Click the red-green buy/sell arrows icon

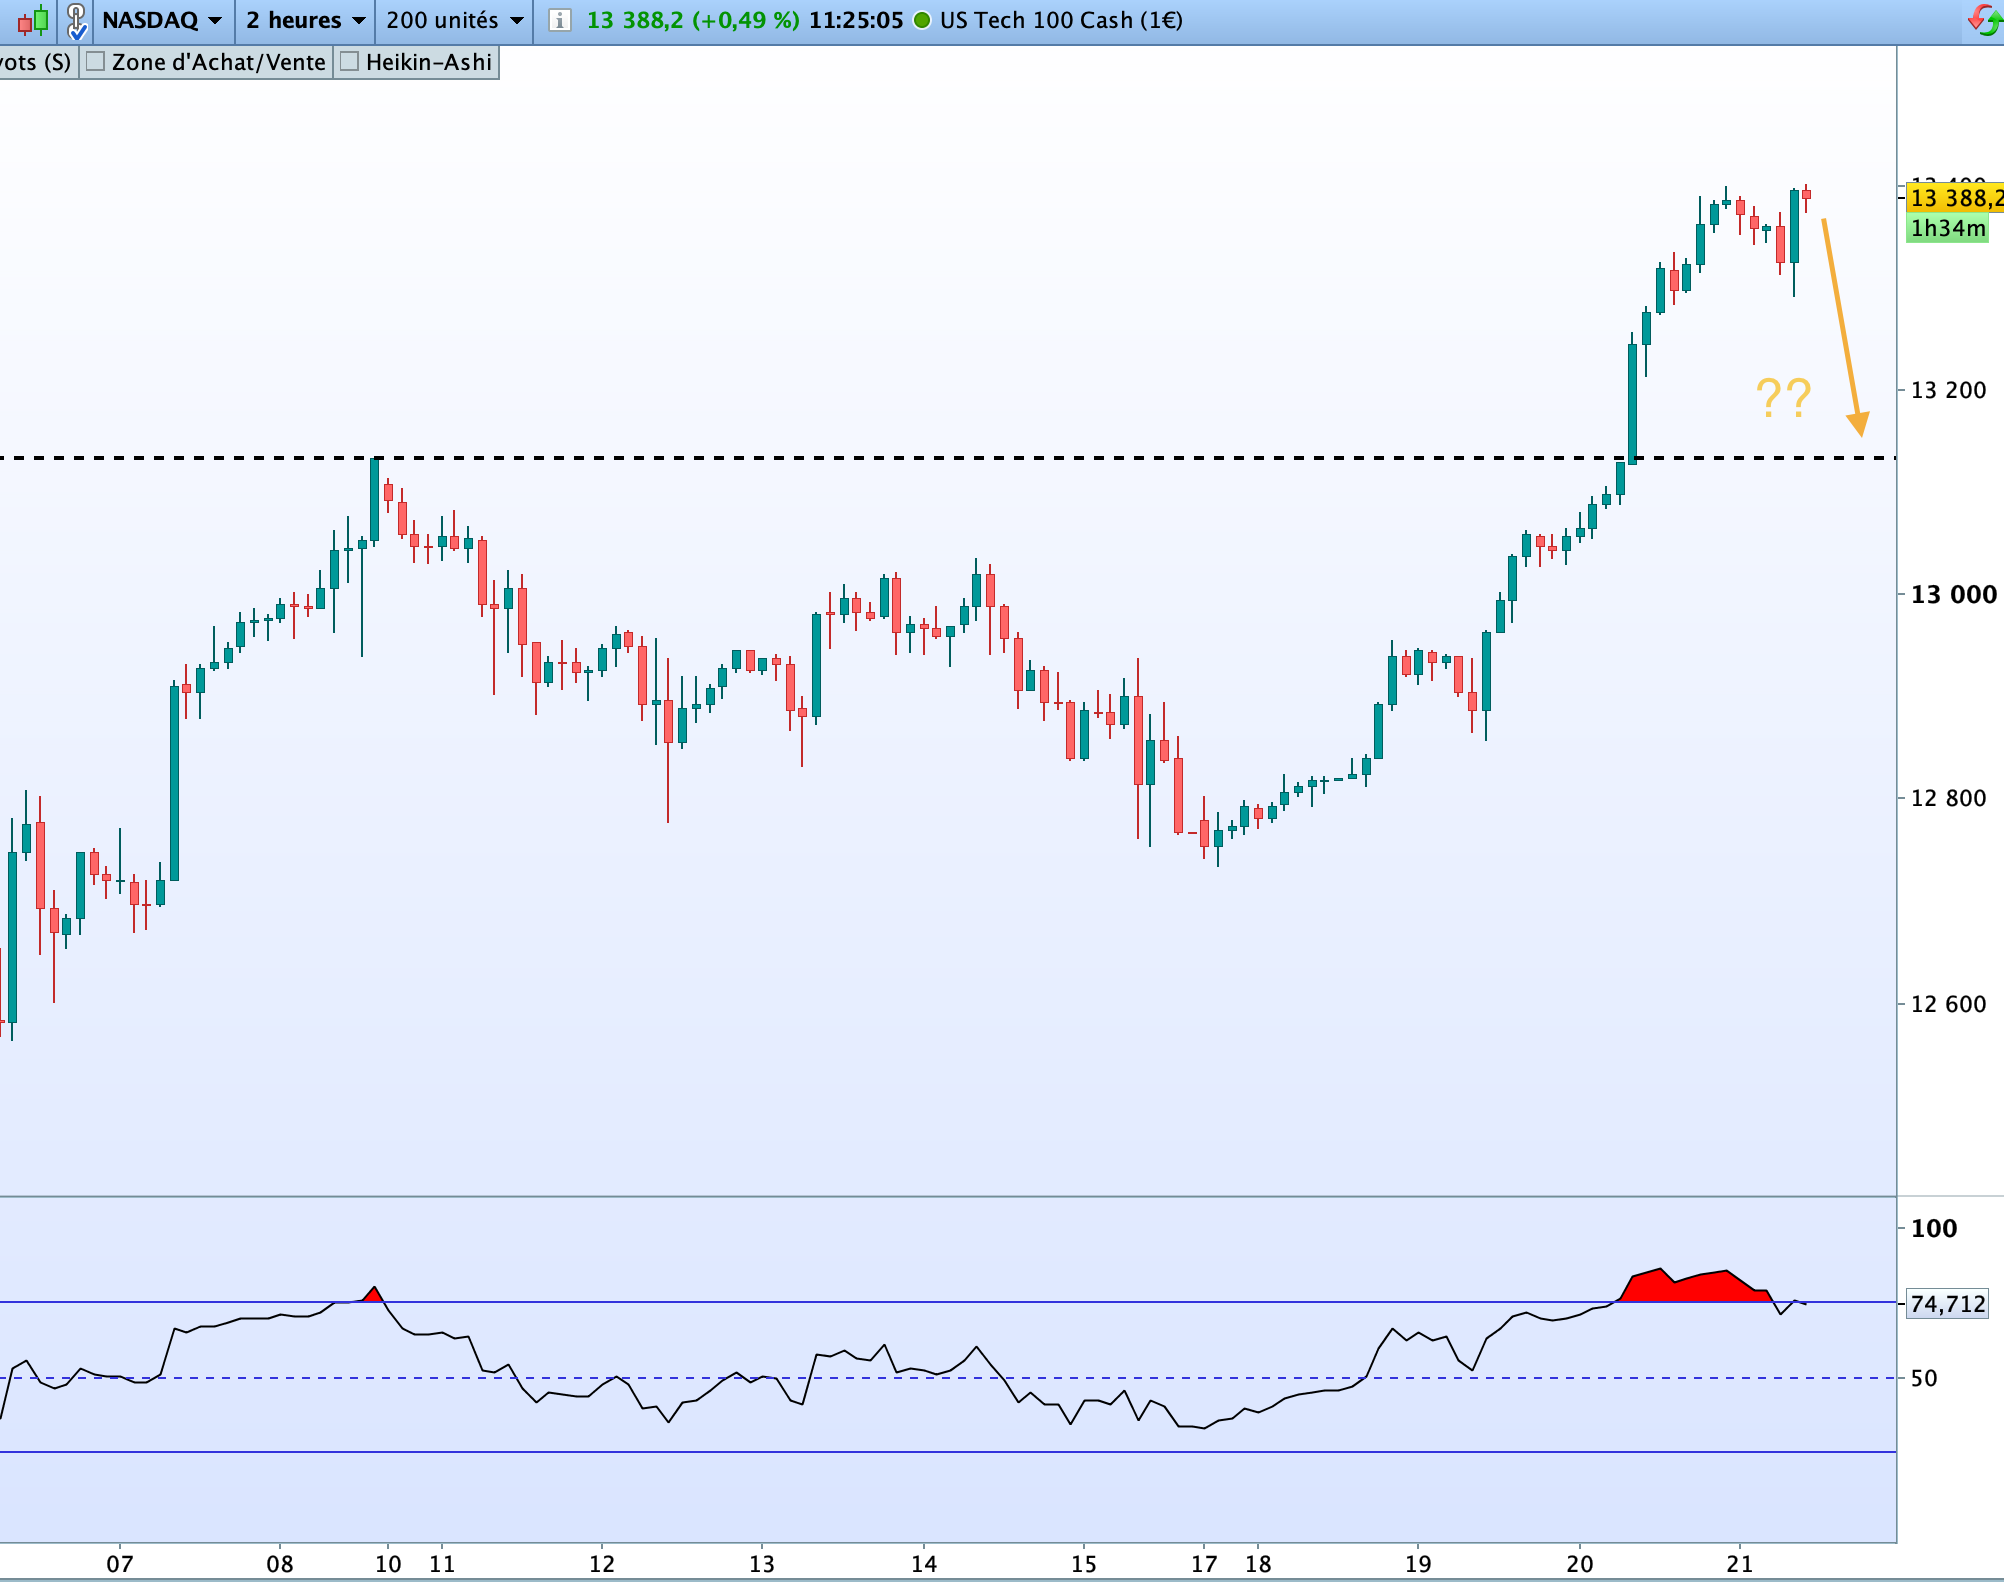(1984, 20)
